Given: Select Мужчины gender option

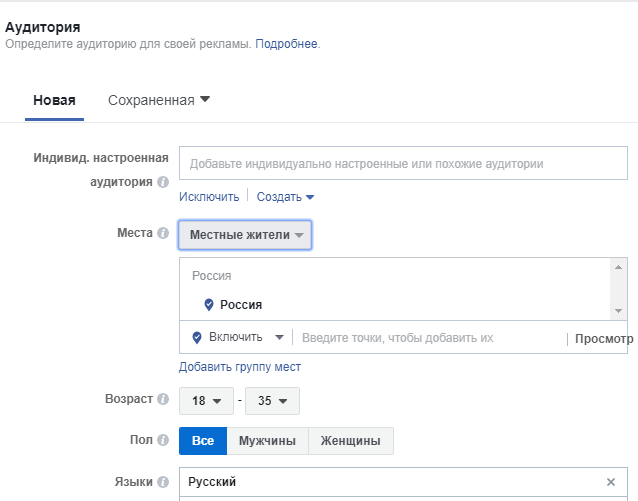Looking at the screenshot, I should (267, 441).
